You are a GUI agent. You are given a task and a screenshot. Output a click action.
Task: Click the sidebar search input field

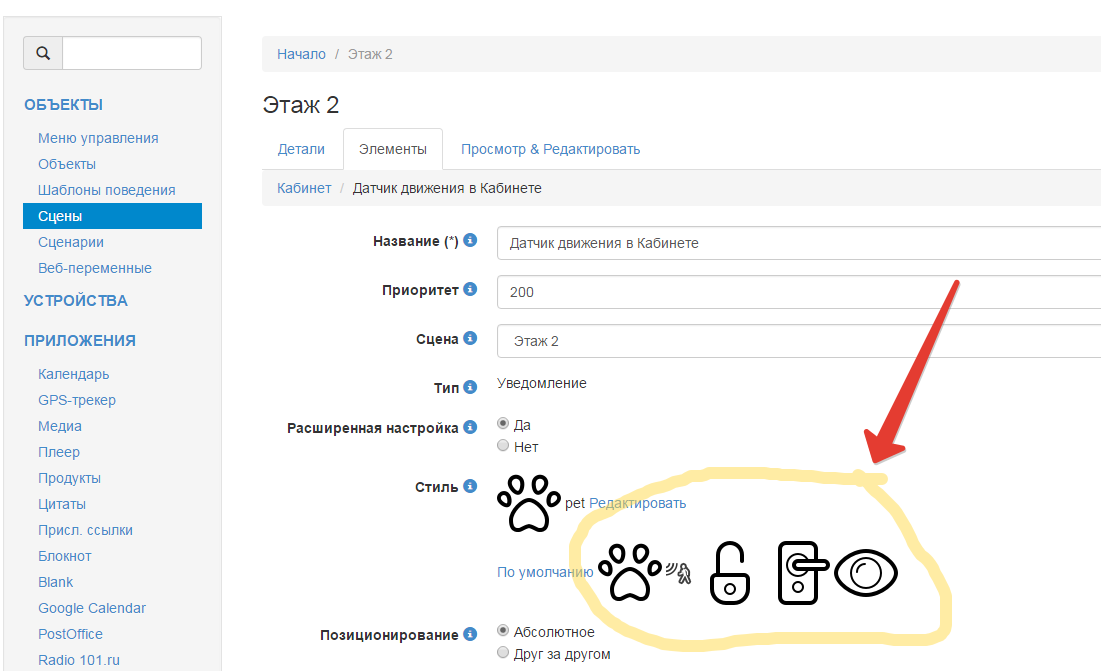tap(132, 53)
